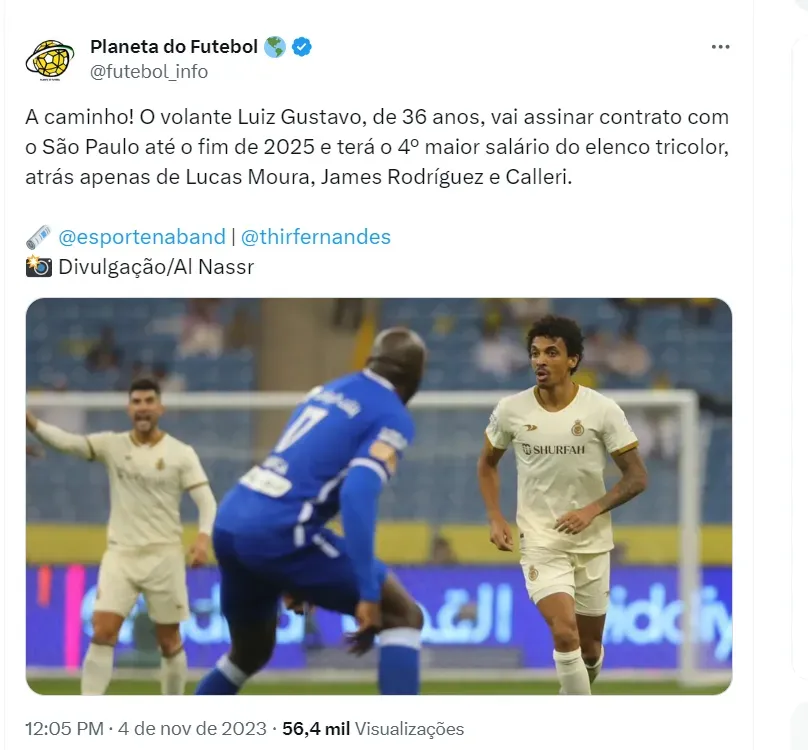Open the 56,4 mil Visualizações count
The width and height of the screenshot is (808, 750).
pyautogui.click(x=373, y=729)
